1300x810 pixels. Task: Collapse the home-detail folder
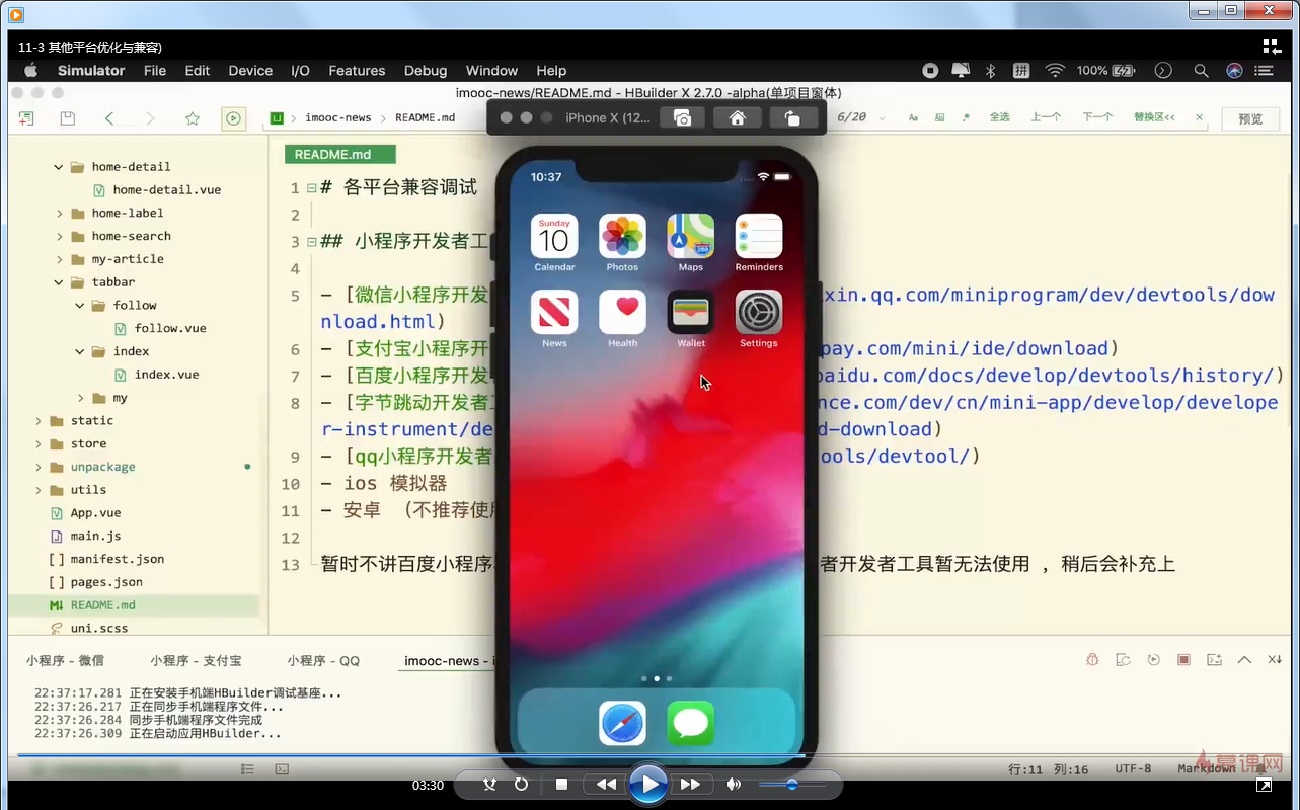coord(59,167)
